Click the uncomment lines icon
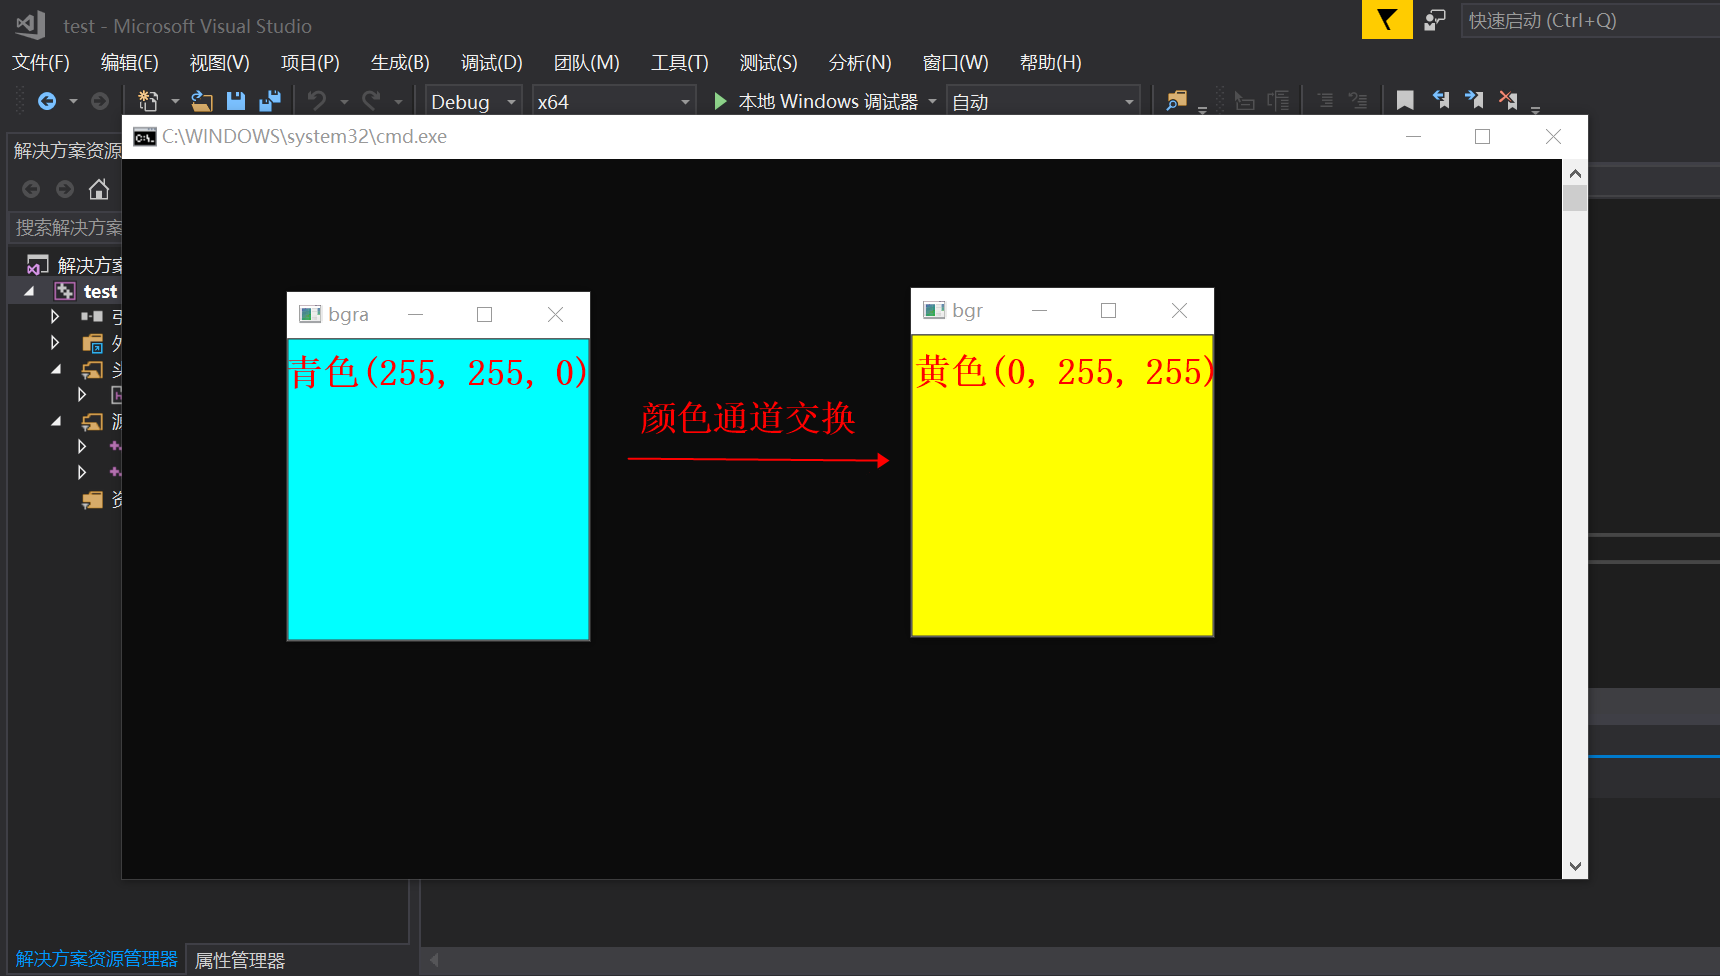 point(1358,101)
